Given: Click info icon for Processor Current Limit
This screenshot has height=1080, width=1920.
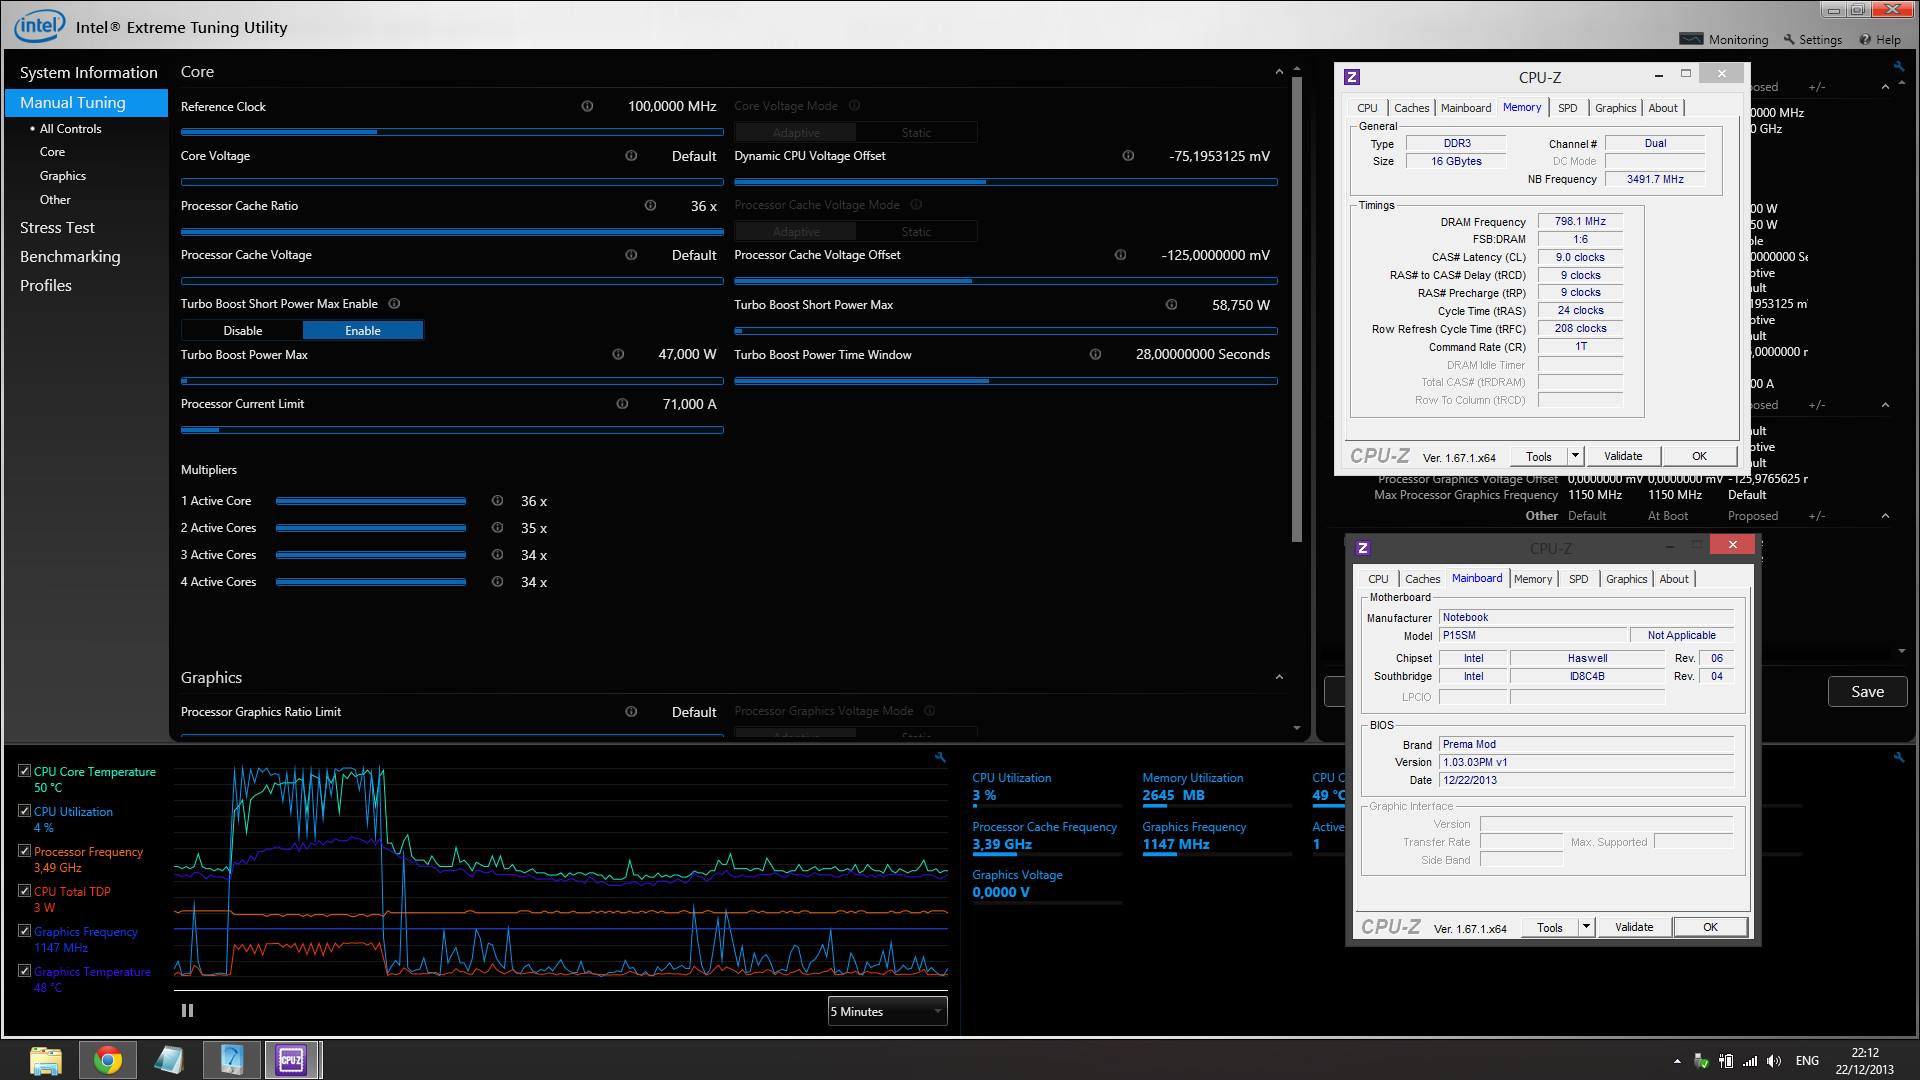Looking at the screenshot, I should 622,404.
